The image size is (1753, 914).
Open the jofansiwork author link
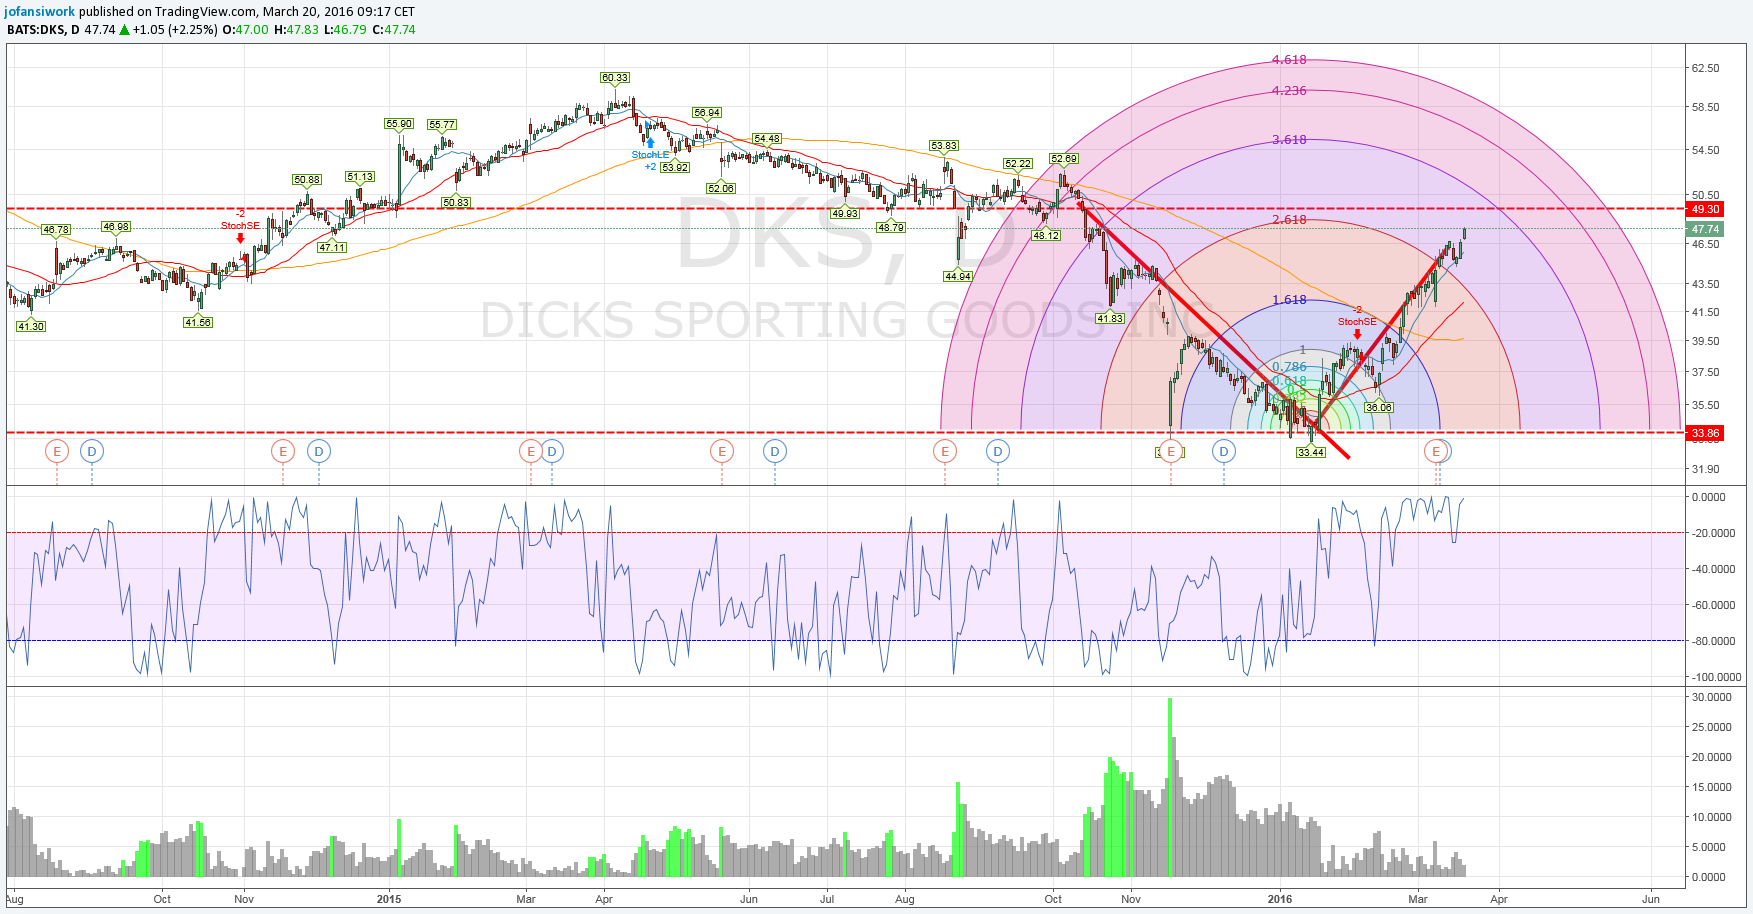[40, 12]
